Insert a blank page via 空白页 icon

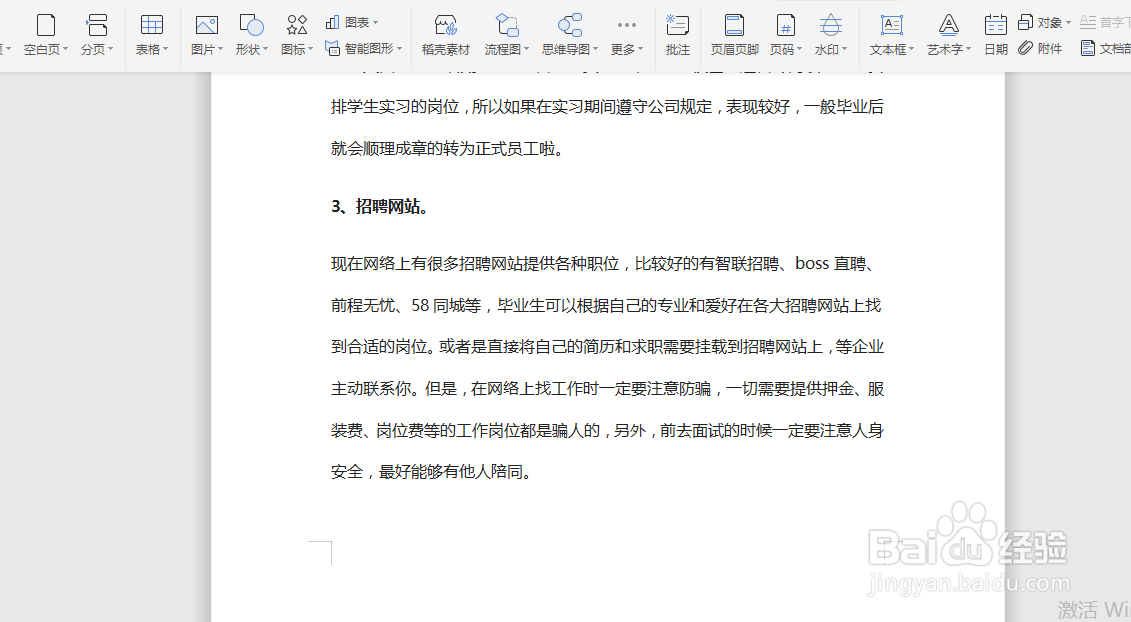(46, 25)
